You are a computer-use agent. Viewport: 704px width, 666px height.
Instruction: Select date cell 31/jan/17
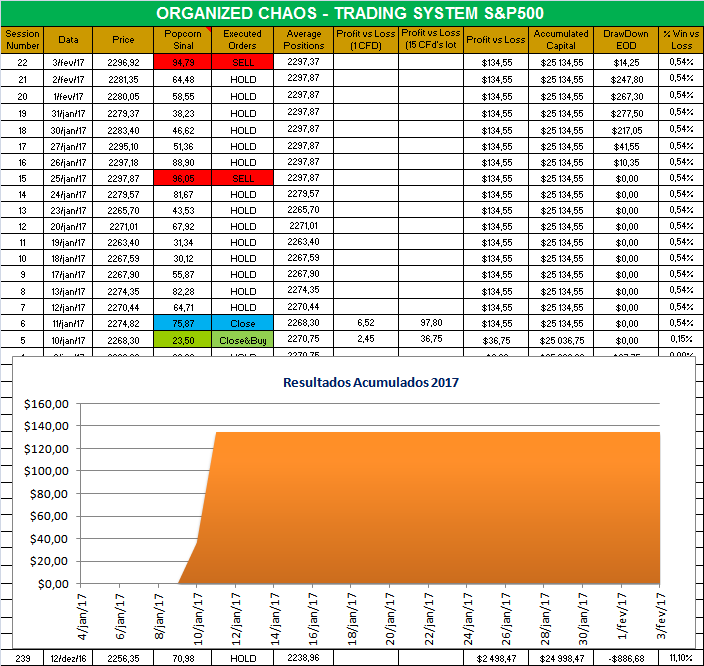[68, 114]
